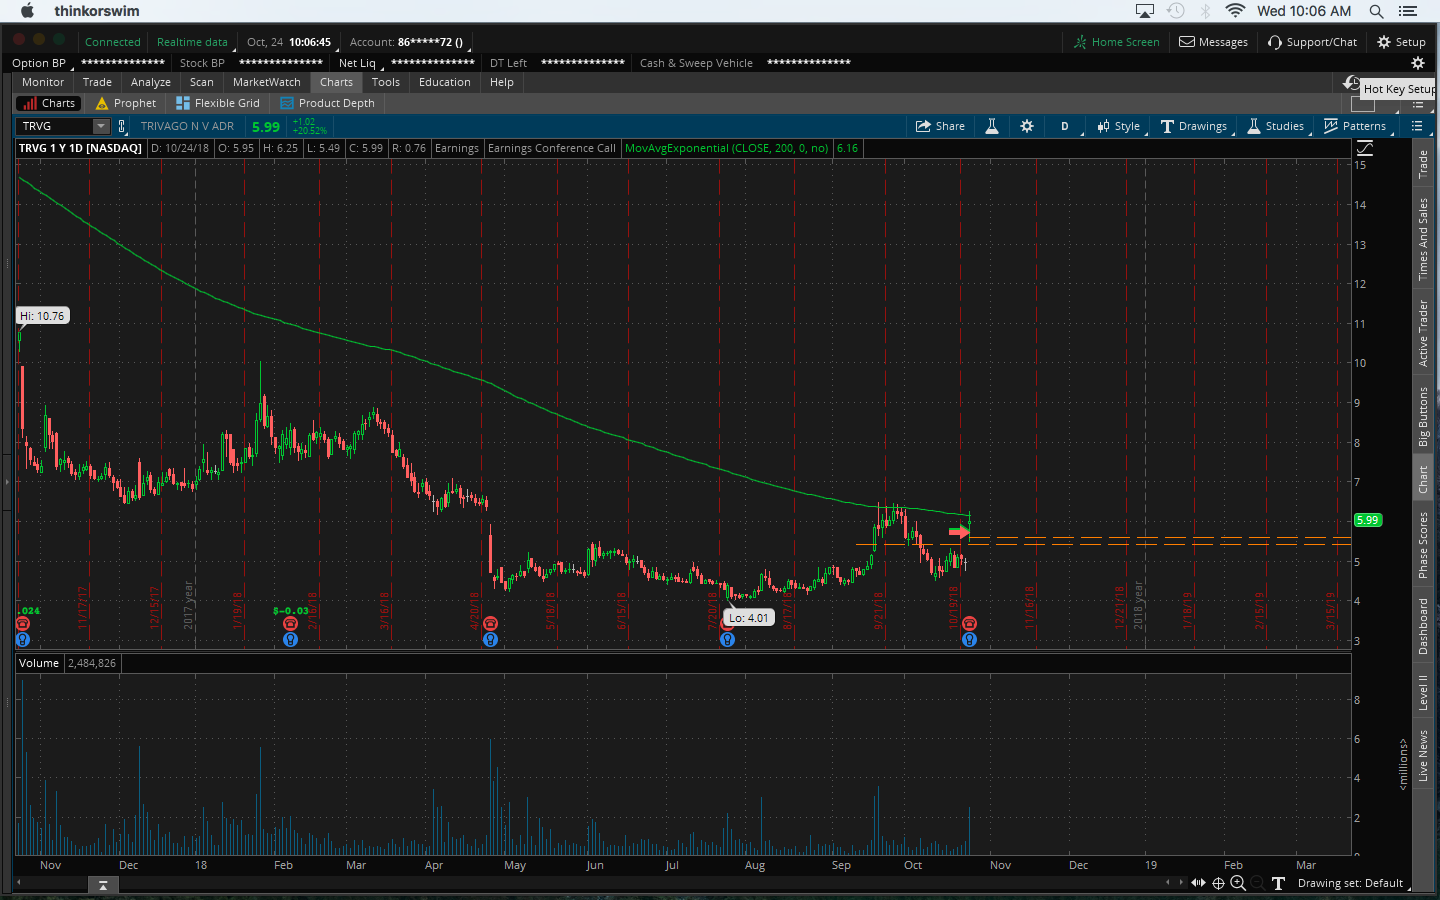This screenshot has height=900, width=1440.
Task: Open the chart list menu icon
Action: point(1417,126)
